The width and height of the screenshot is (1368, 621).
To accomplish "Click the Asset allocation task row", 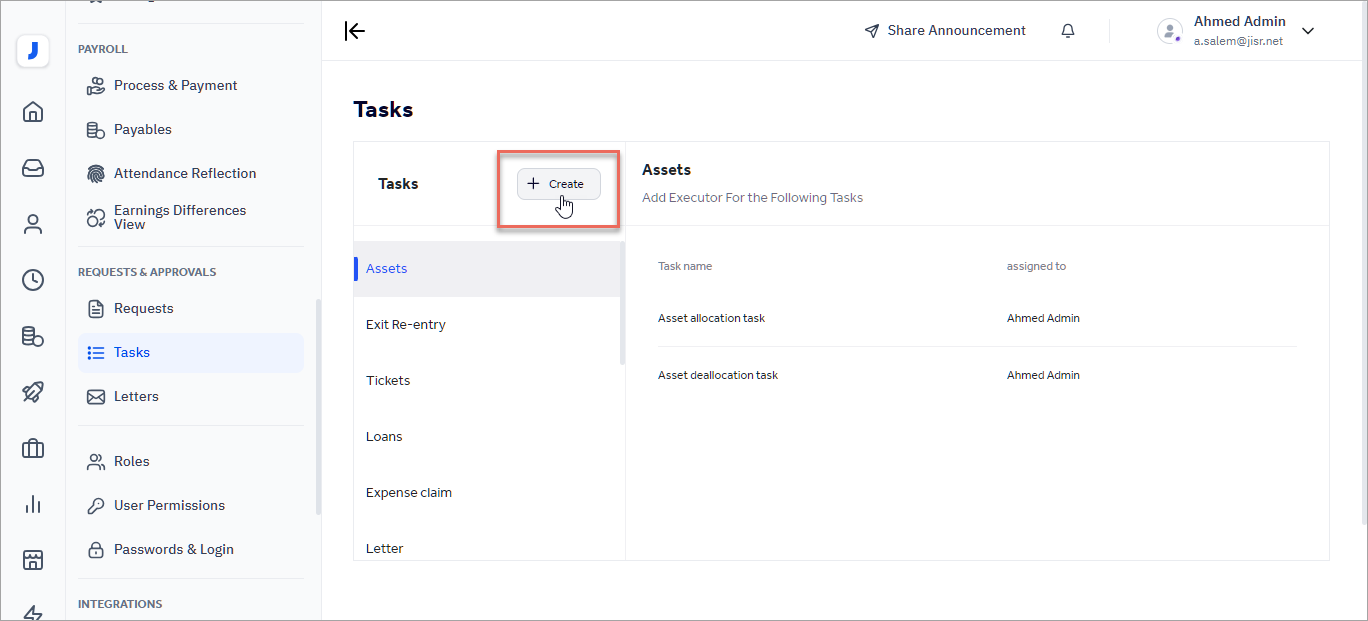I will [x=711, y=319].
